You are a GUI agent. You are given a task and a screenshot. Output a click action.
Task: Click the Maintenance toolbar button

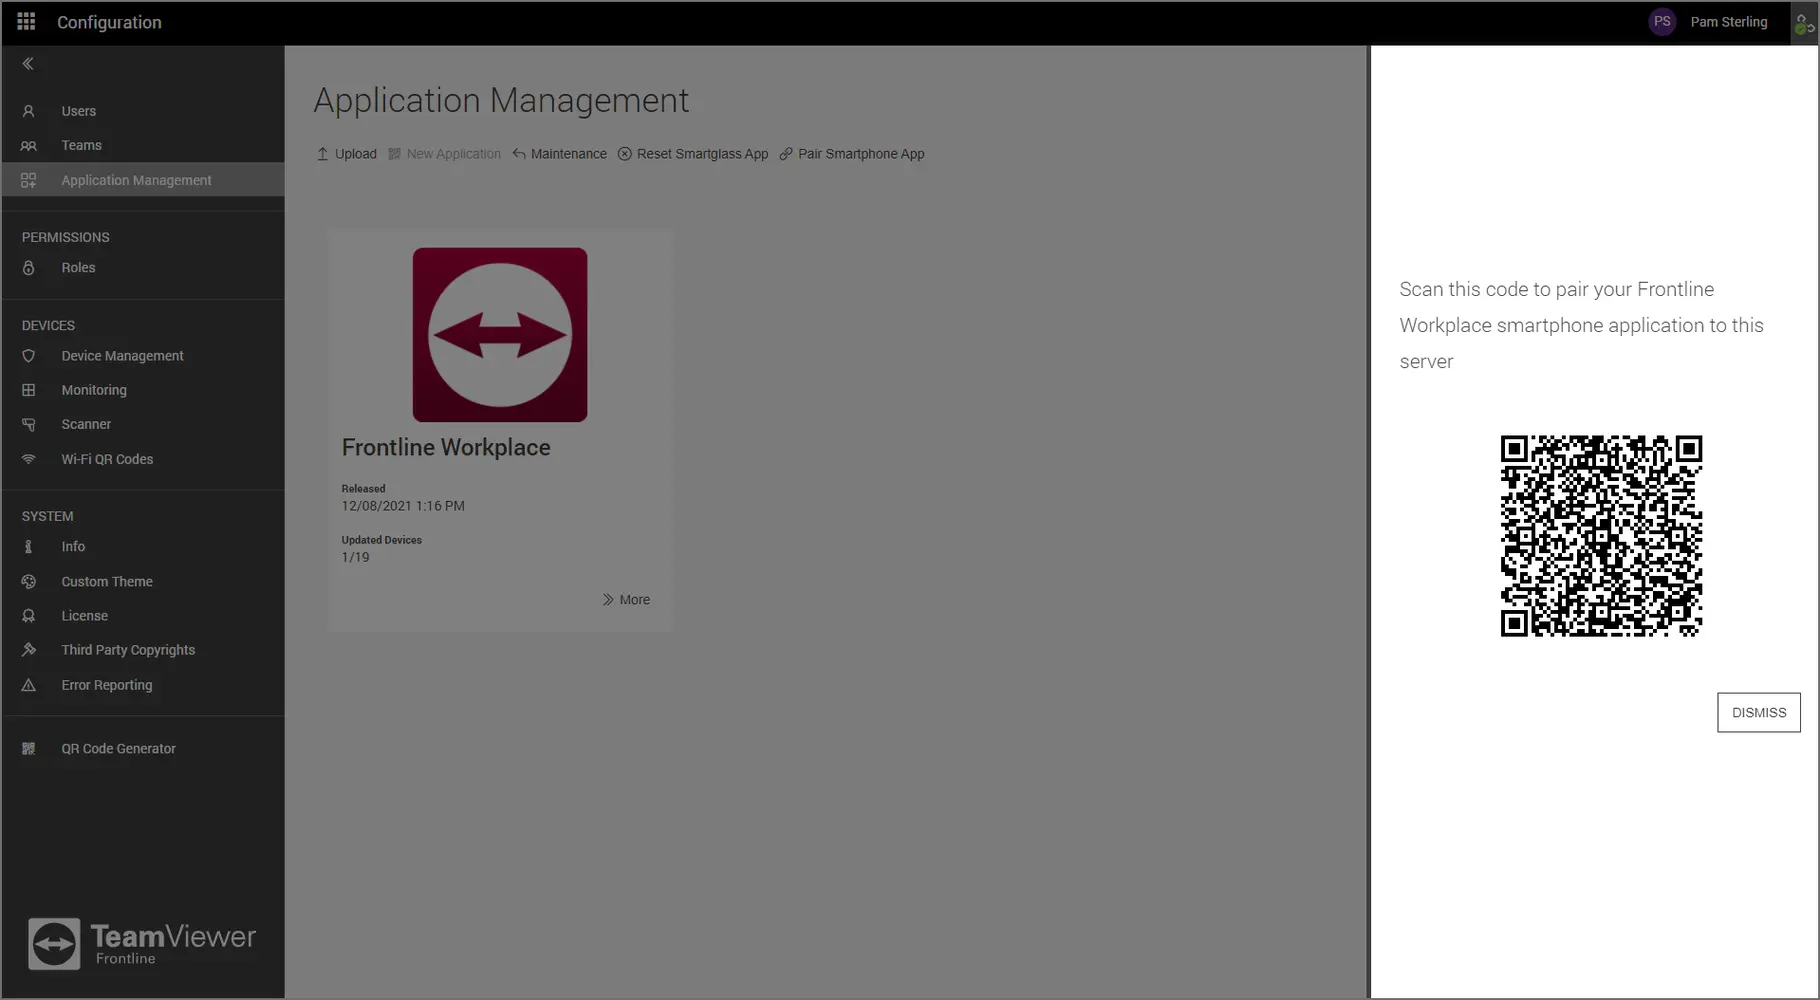pos(560,154)
